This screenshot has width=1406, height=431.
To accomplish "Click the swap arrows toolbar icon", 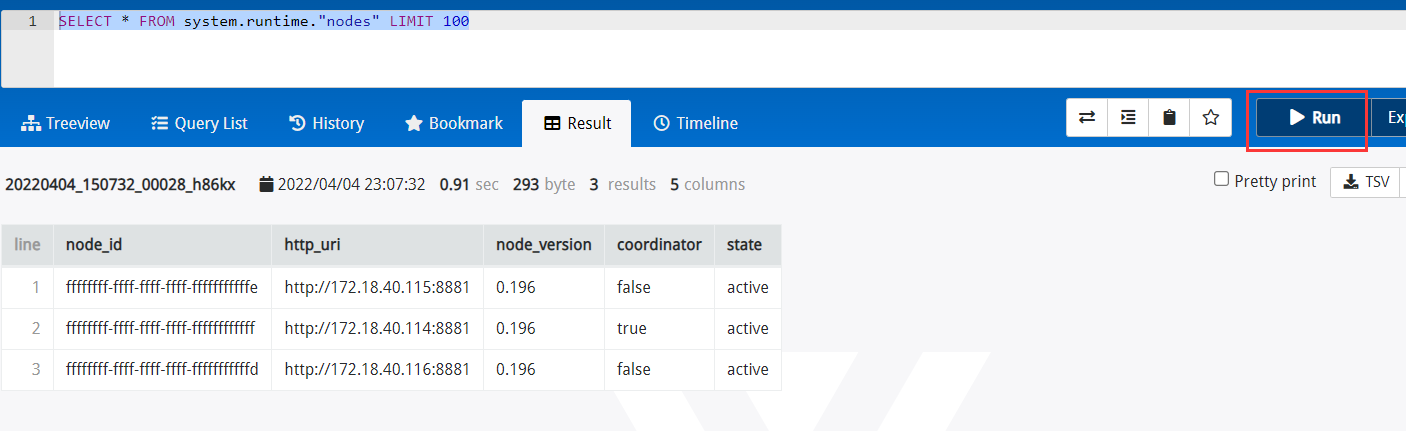I will [1087, 118].
